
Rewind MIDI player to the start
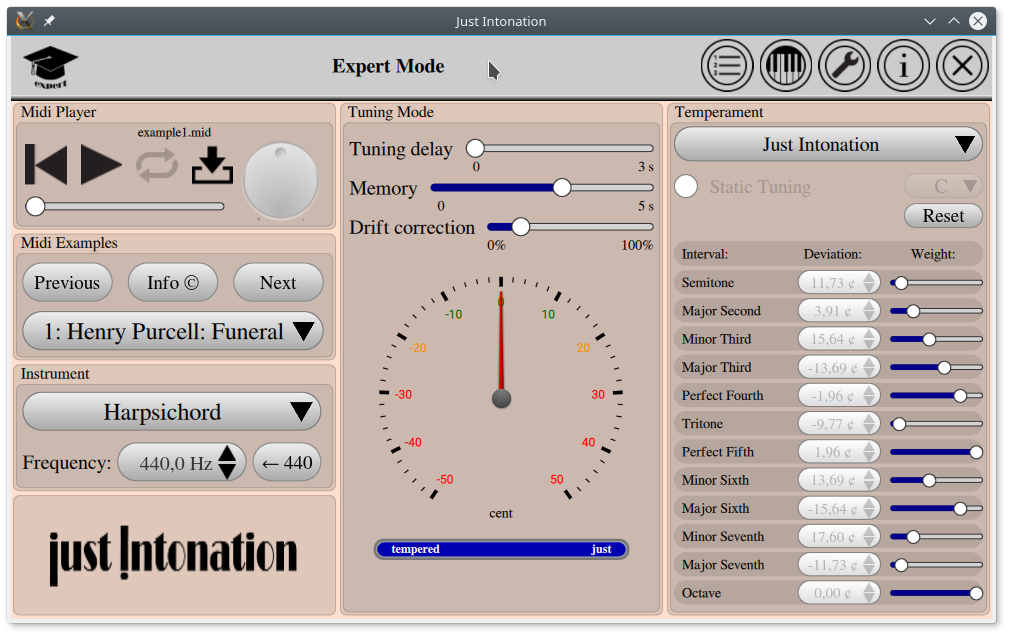click(x=46, y=165)
